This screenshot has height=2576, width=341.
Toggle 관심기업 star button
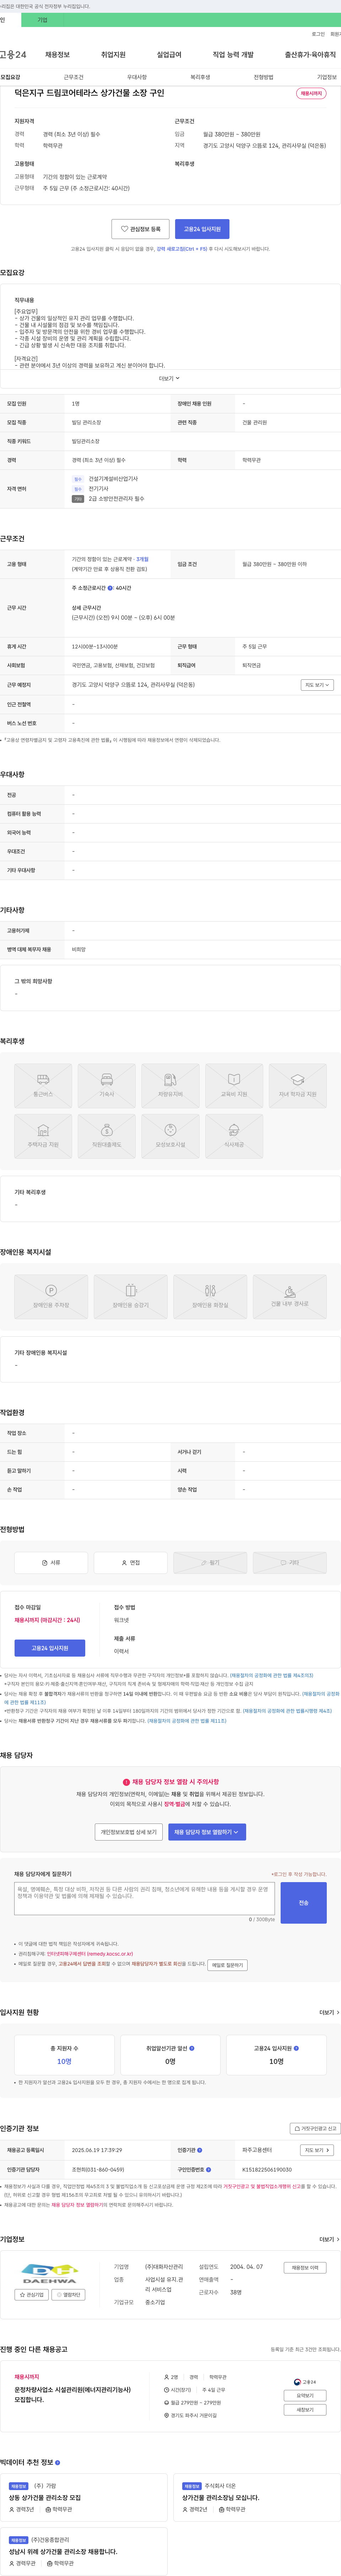click(32, 2295)
